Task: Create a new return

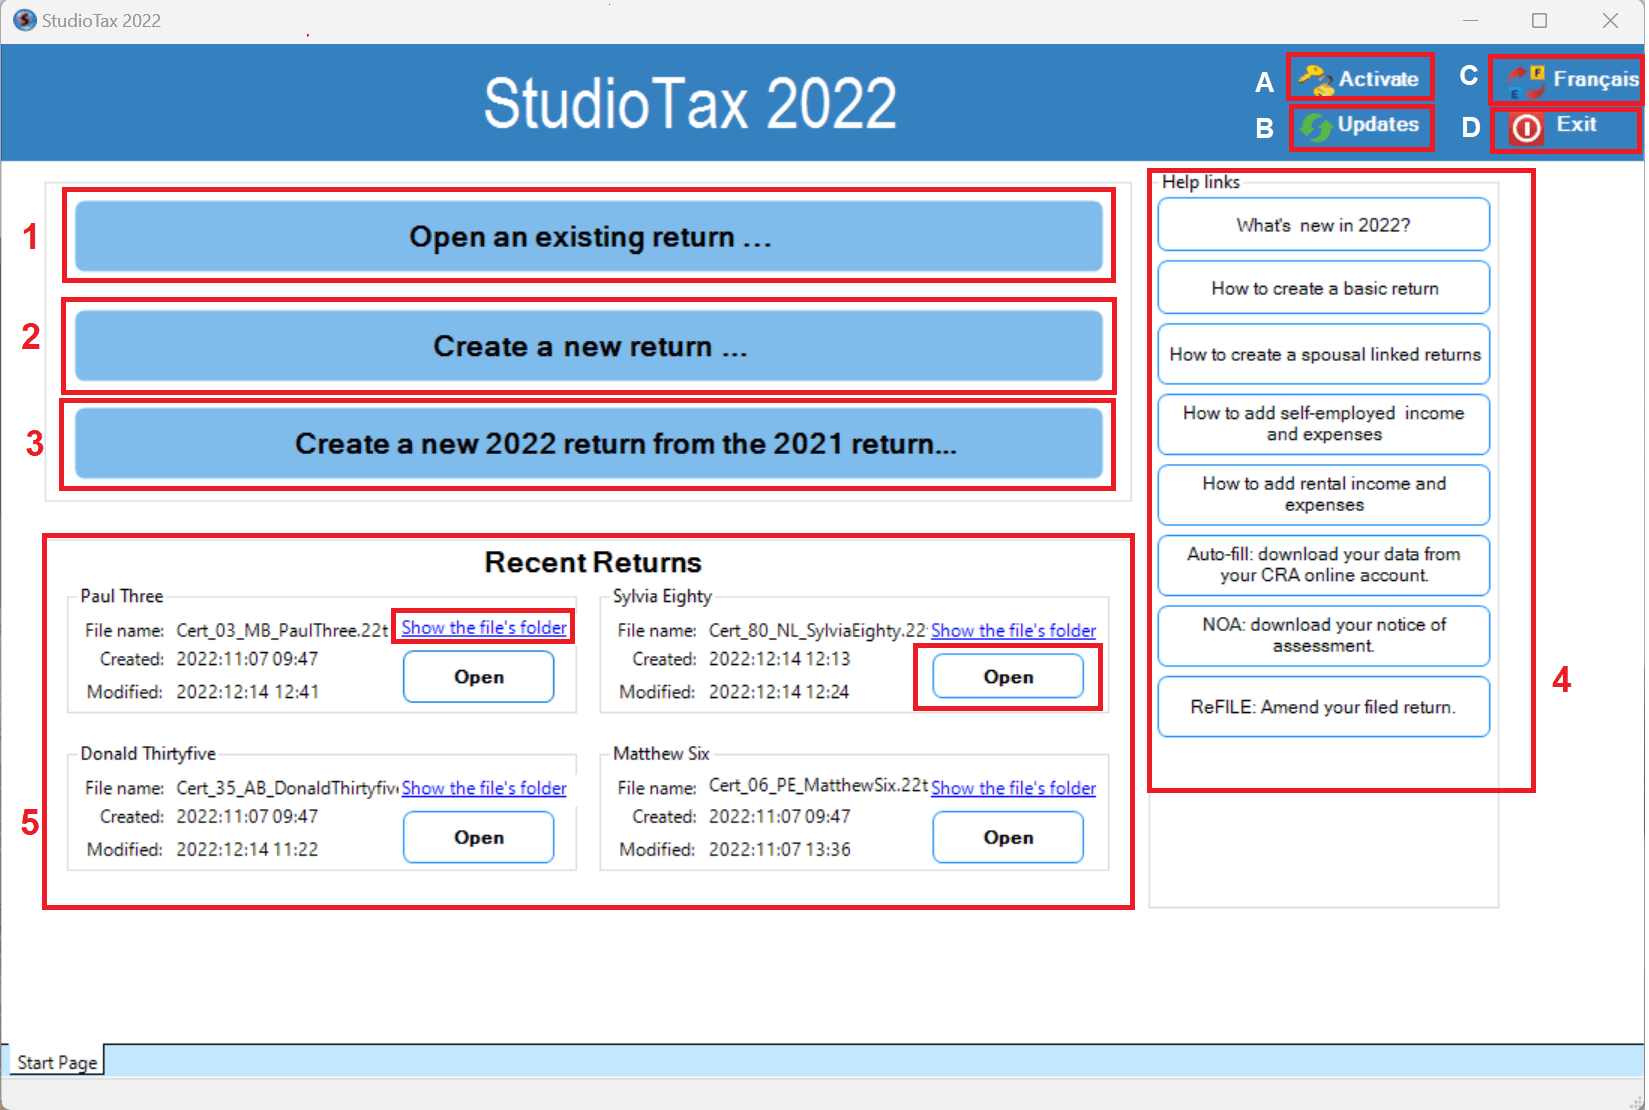Action: pyautogui.click(x=588, y=346)
